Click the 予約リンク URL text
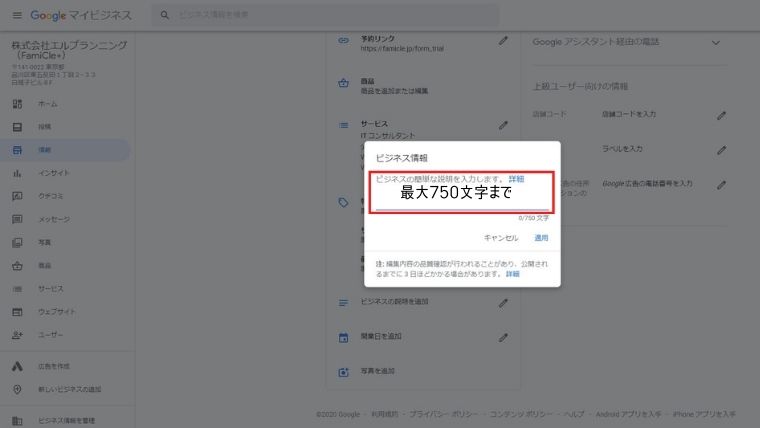This screenshot has height=428, width=760. (x=402, y=49)
